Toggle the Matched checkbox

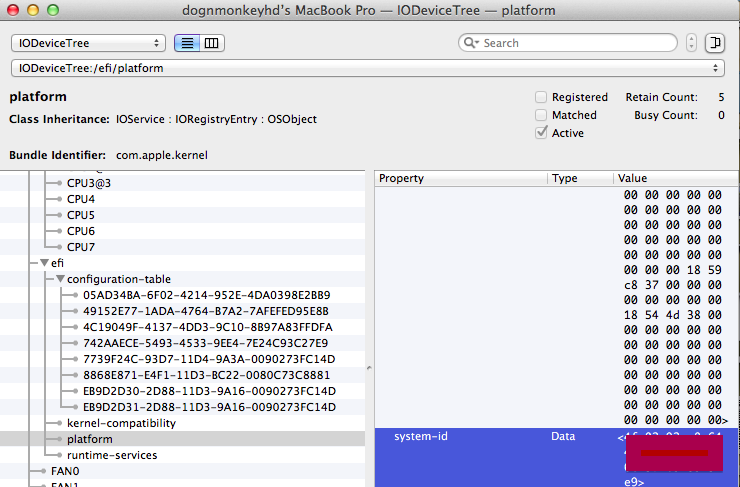[541, 115]
